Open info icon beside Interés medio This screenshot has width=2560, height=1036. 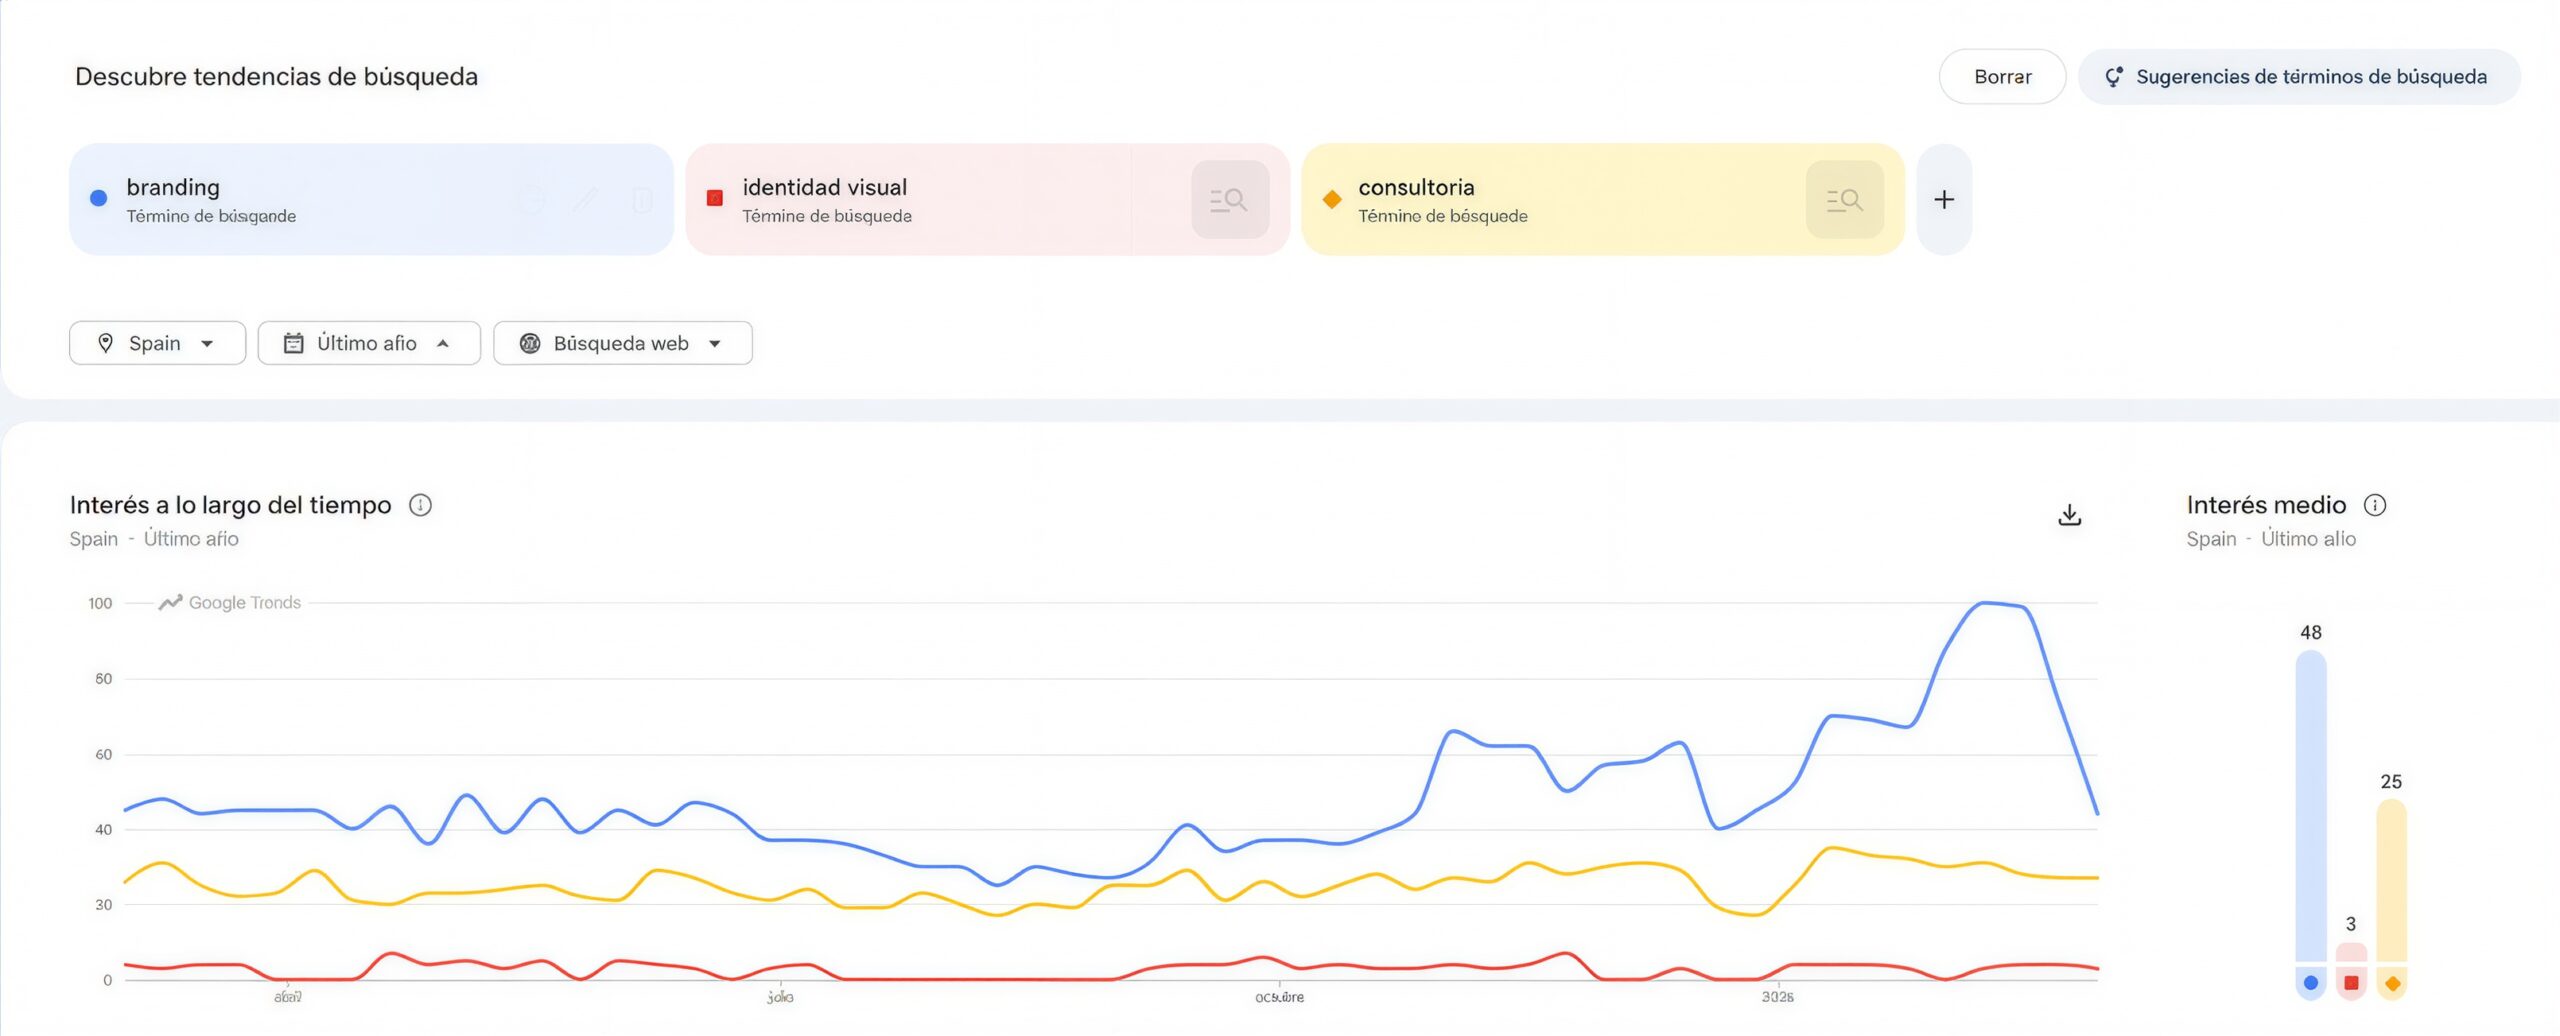click(2375, 505)
